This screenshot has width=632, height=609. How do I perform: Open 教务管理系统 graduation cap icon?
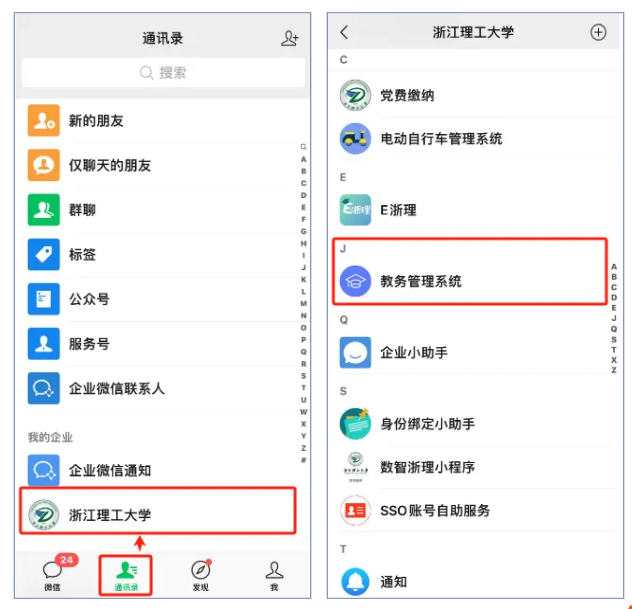tap(355, 281)
